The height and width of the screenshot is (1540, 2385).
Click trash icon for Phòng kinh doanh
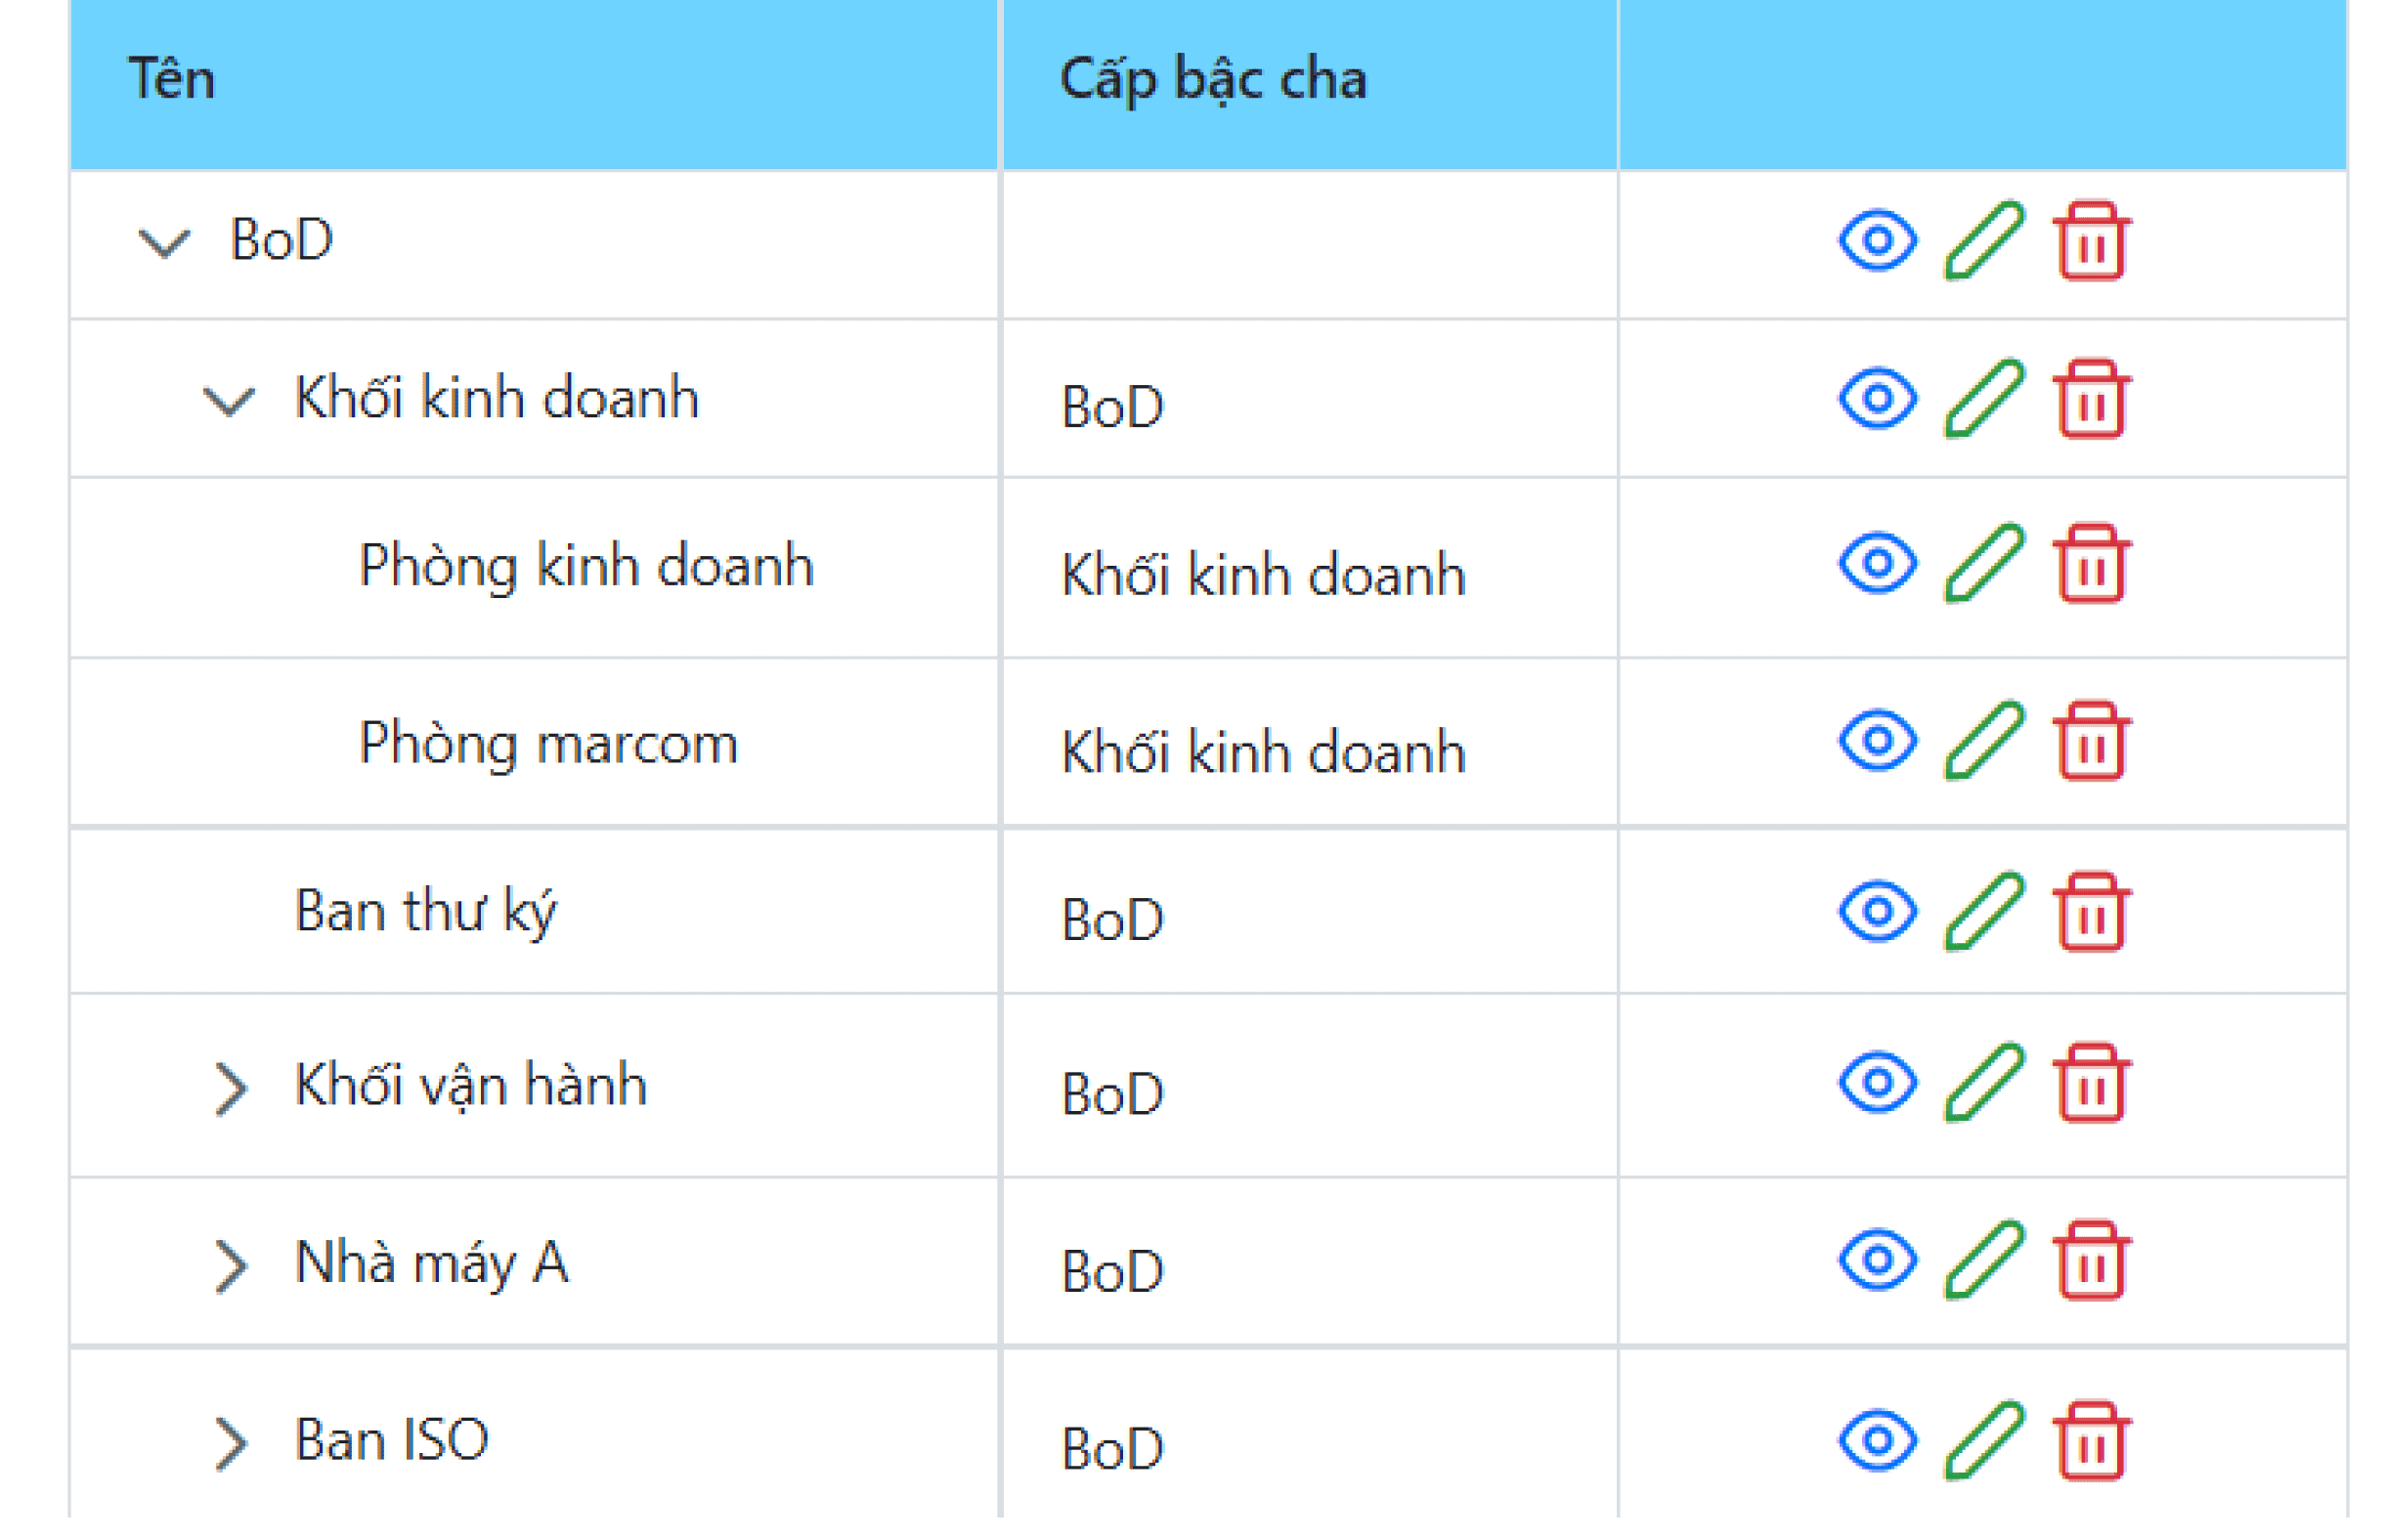point(2091,566)
